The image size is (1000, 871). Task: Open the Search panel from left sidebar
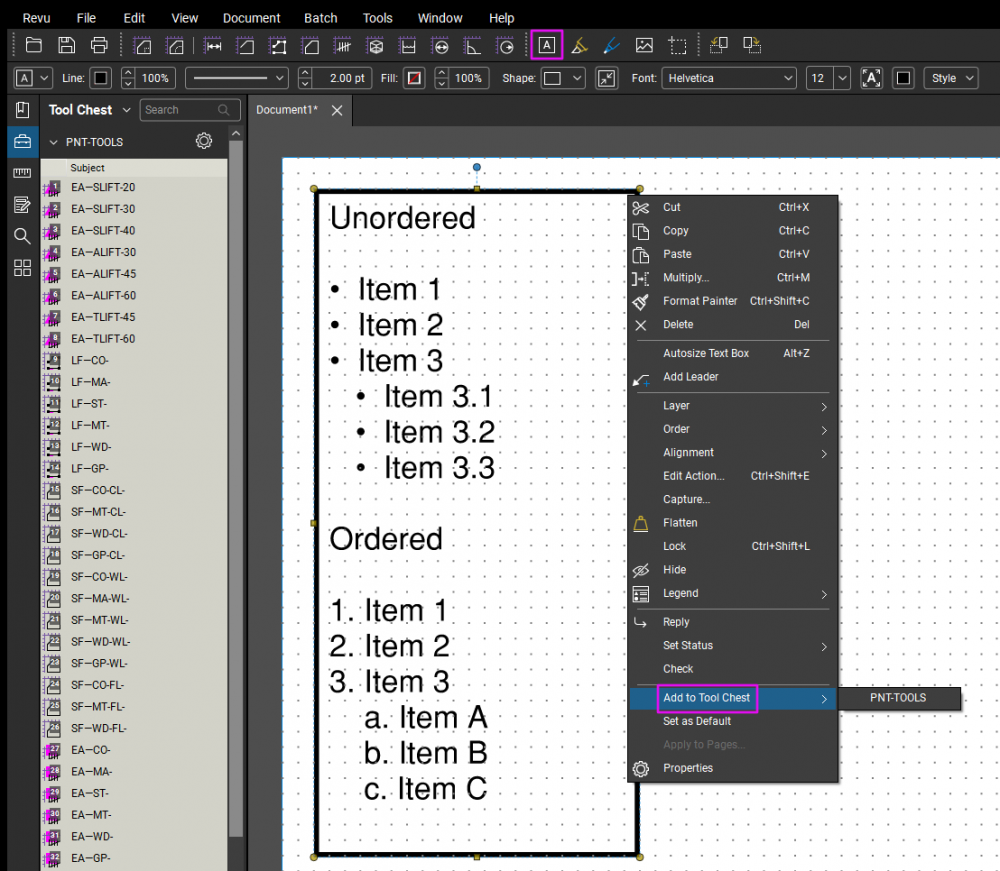pos(22,236)
